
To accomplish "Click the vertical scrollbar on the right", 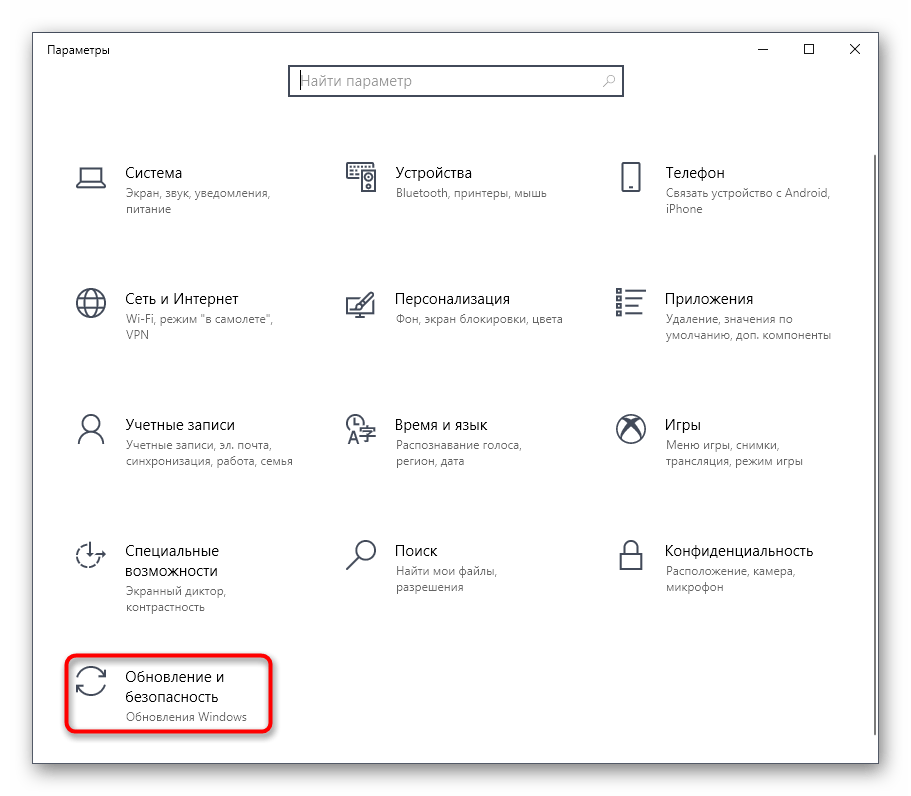I will 875,440.
